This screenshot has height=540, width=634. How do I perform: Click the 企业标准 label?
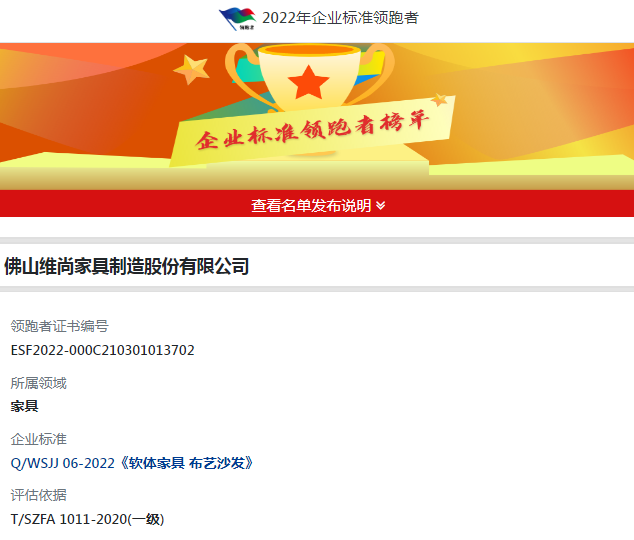38,439
